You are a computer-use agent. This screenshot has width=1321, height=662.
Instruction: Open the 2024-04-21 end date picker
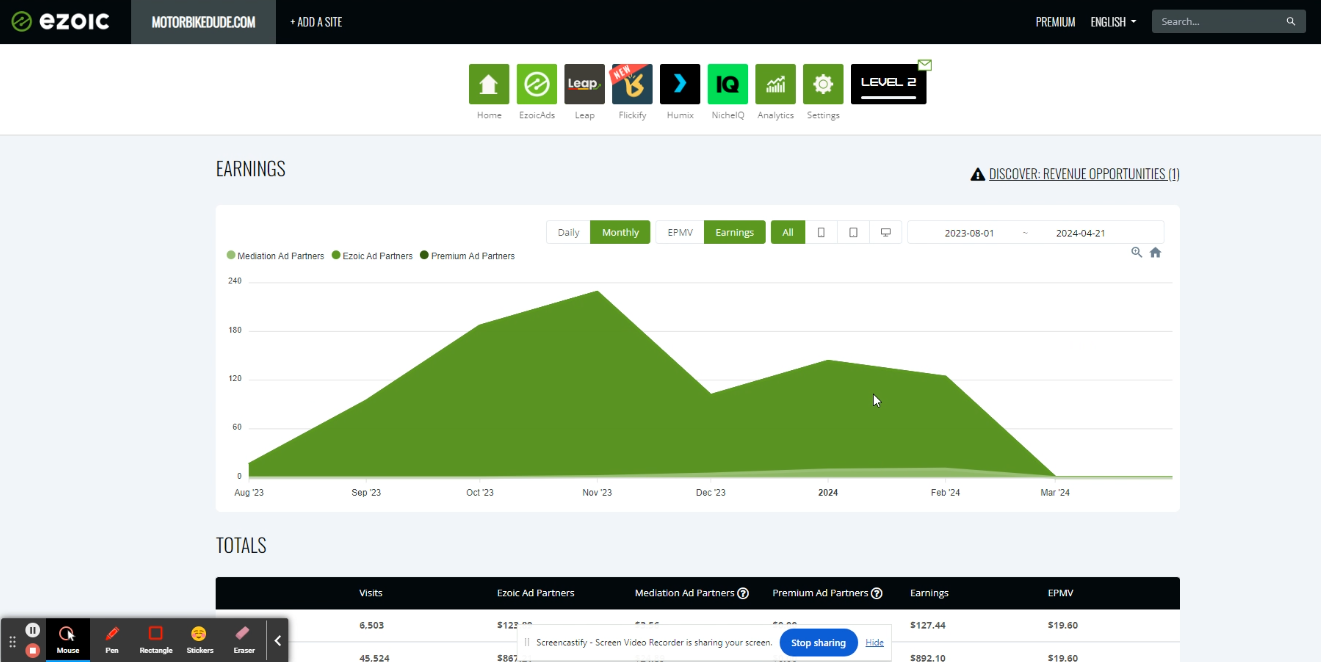[x=1080, y=233]
